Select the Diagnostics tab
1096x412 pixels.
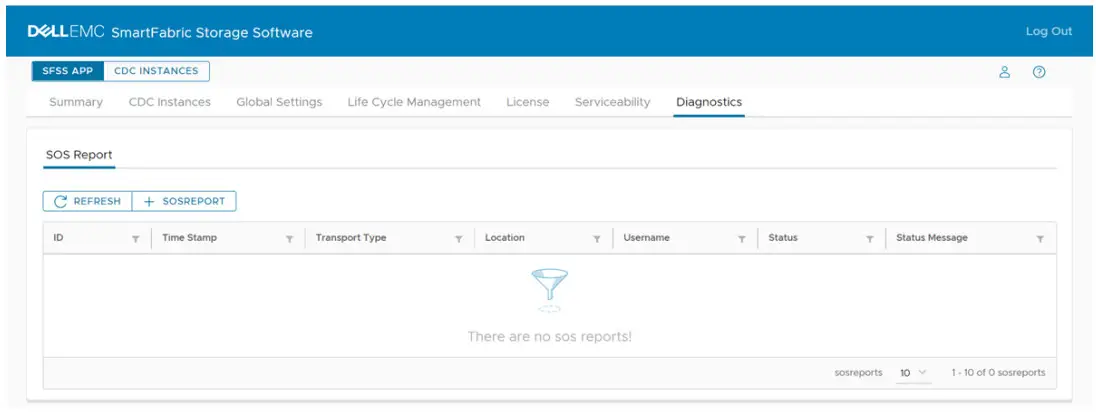coord(709,102)
